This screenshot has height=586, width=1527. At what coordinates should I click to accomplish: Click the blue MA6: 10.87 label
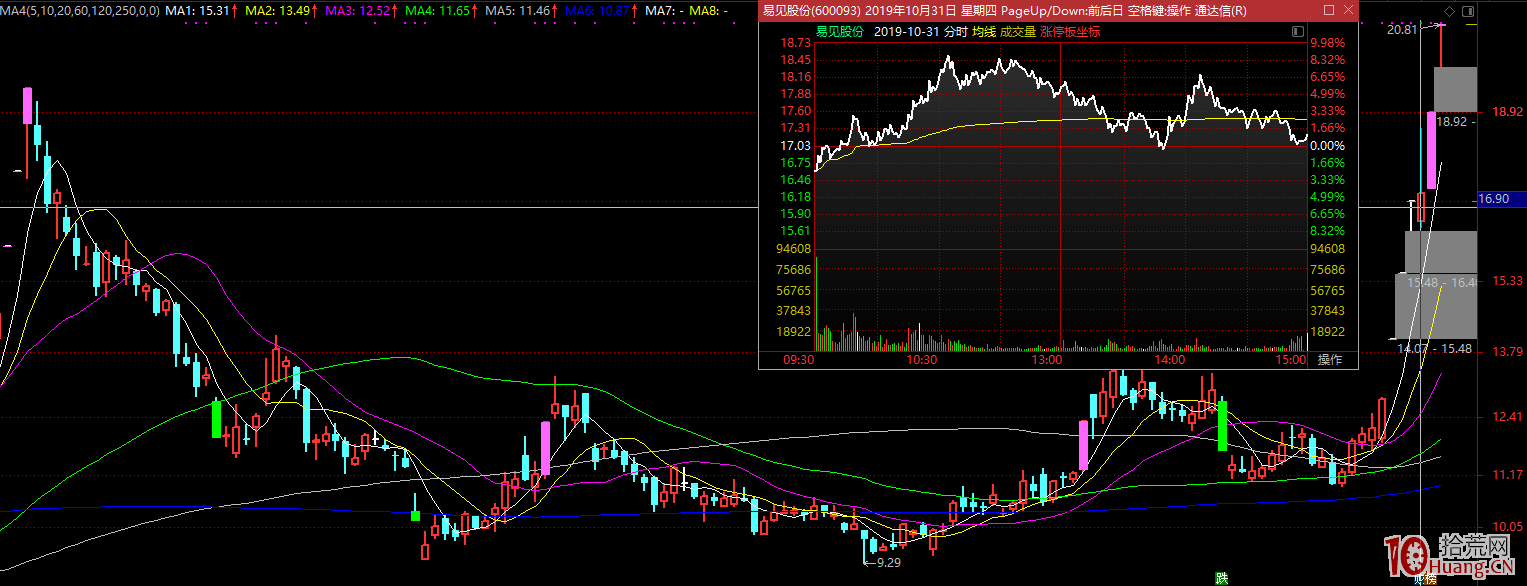pos(598,11)
